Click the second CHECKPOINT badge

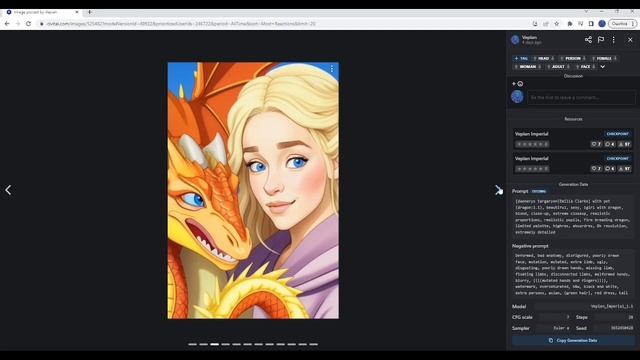pyautogui.click(x=618, y=158)
